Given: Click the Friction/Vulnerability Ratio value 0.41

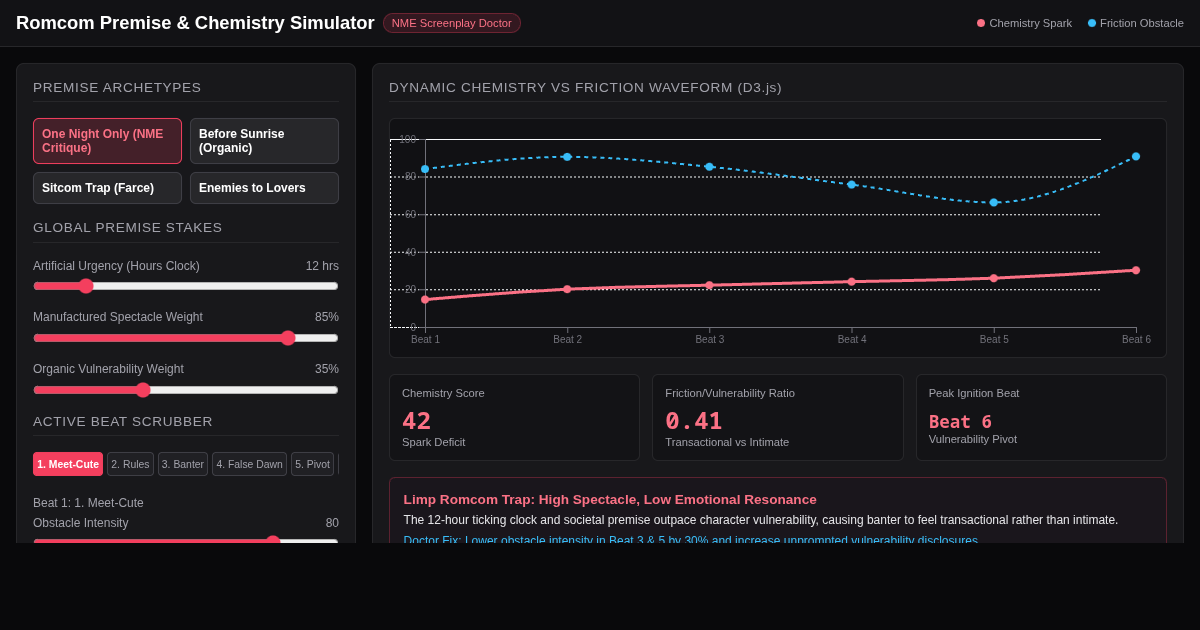Looking at the screenshot, I should click(694, 421).
